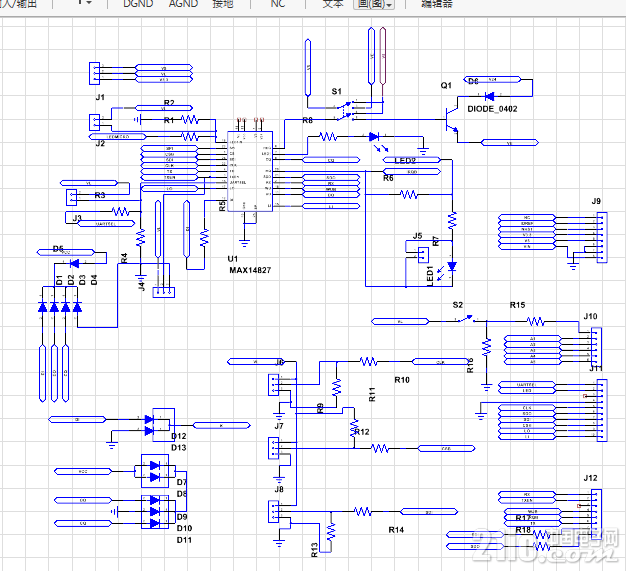This screenshot has height=571, width=626.
Task: Click the D10 designator label
Action: click(184, 528)
